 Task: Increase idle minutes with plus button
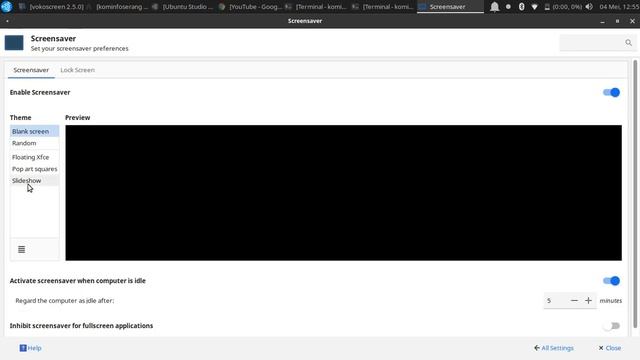point(588,300)
